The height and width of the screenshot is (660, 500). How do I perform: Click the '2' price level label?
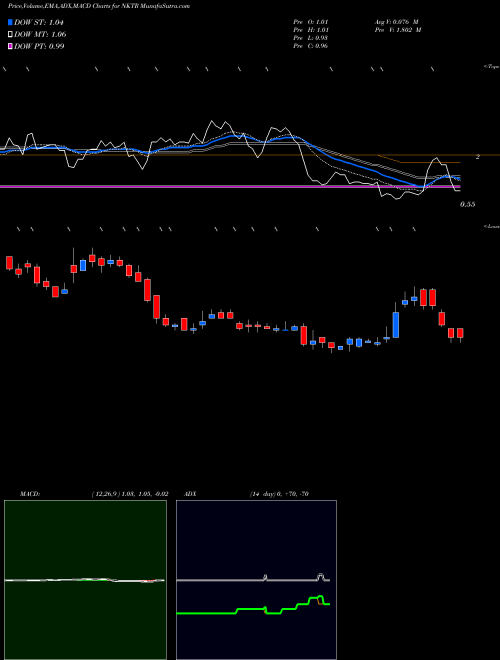click(478, 157)
